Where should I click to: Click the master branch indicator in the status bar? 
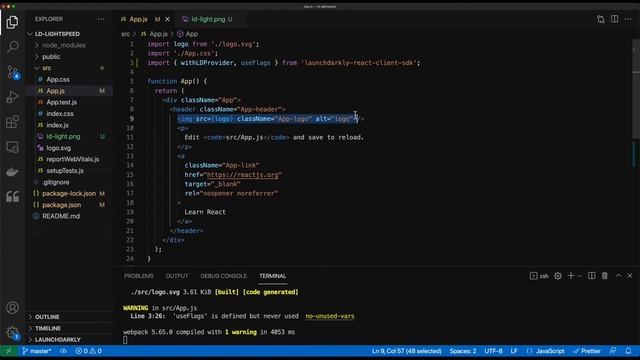[37, 351]
